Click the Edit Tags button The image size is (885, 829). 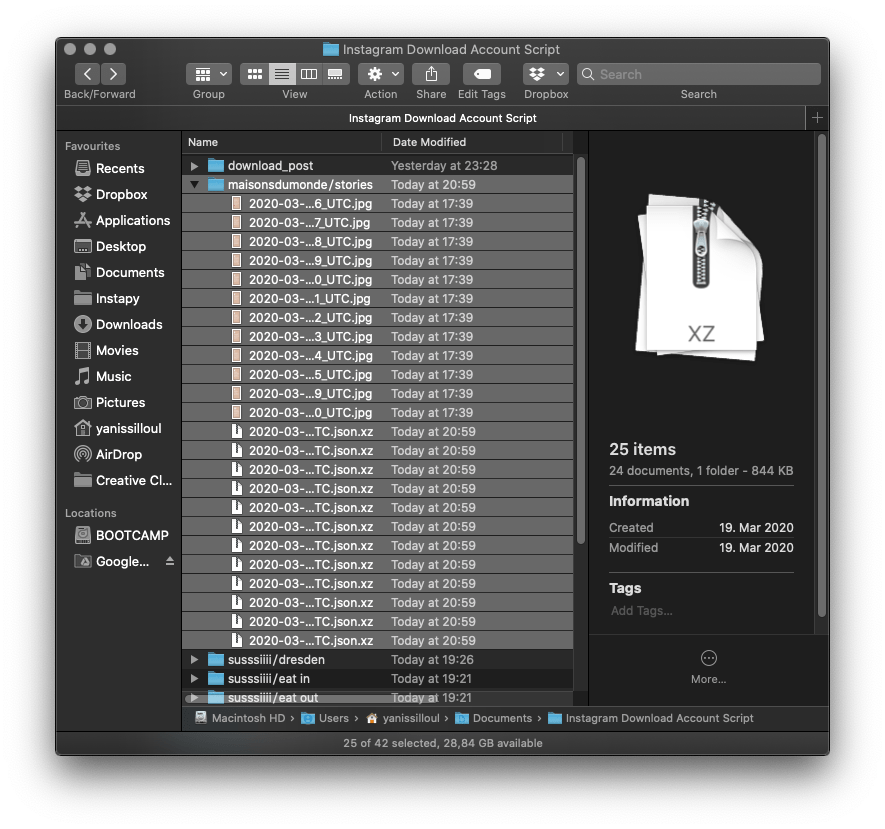(482, 74)
